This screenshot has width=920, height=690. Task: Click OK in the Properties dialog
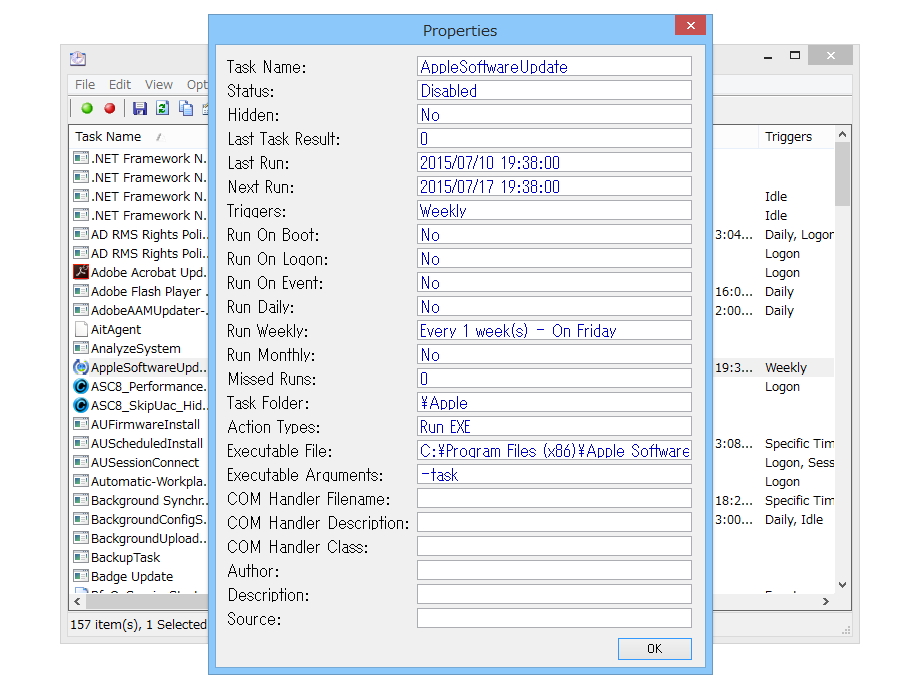pos(654,648)
